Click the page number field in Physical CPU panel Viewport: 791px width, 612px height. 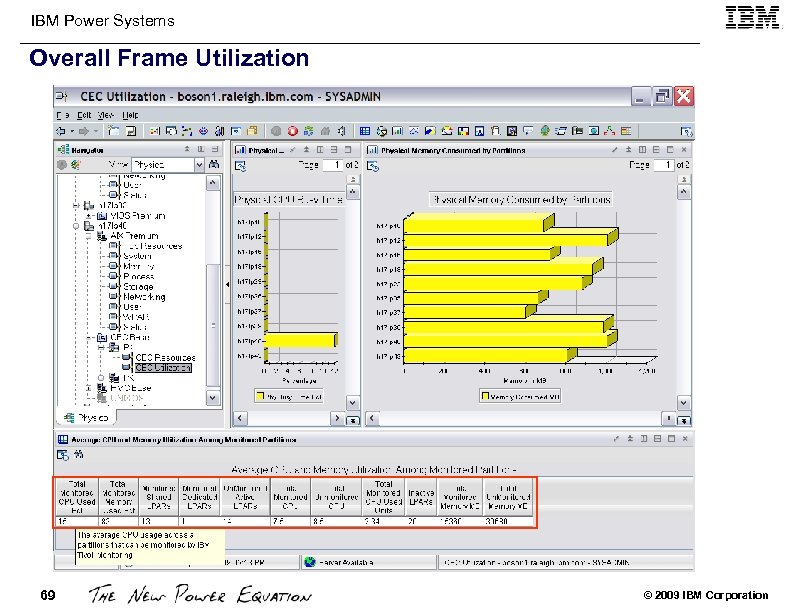(332, 165)
